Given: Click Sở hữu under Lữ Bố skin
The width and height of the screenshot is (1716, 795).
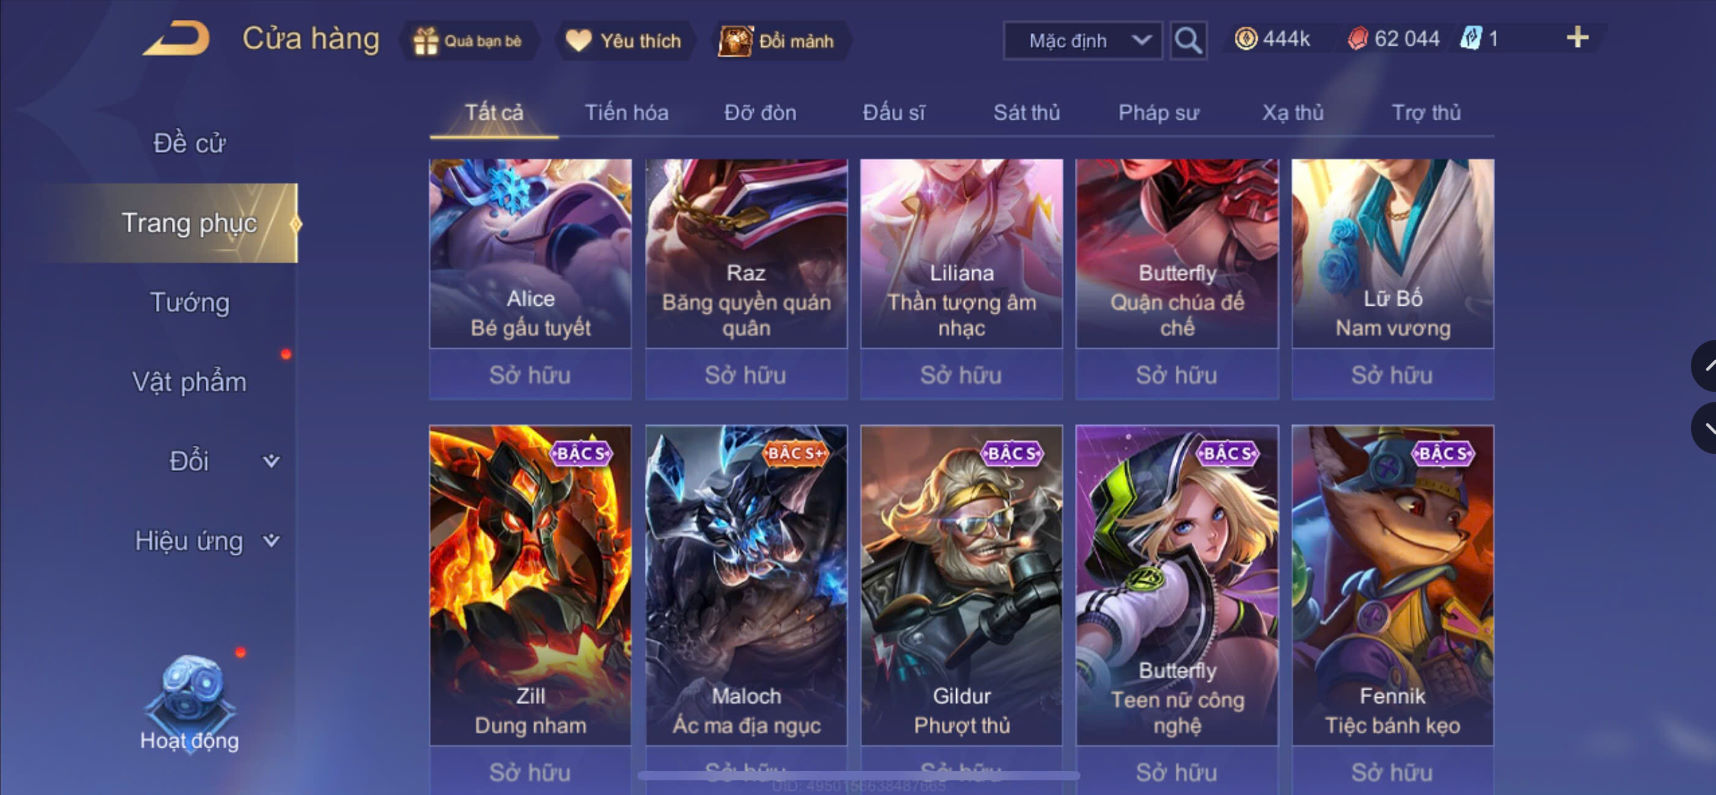Looking at the screenshot, I should [1392, 375].
